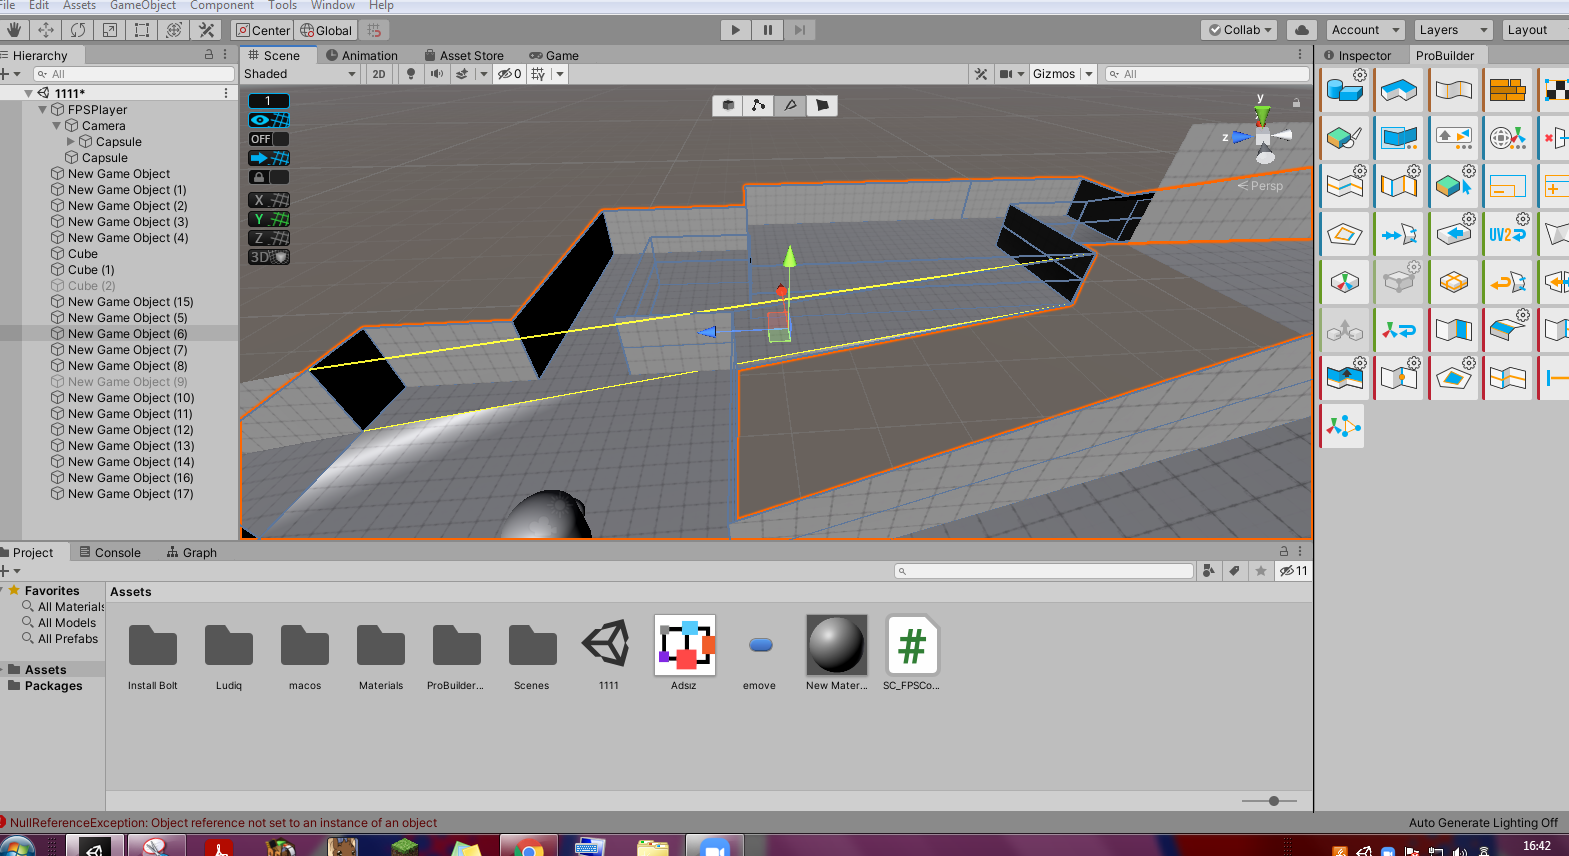Expand the child Capsule under Camera

click(71, 142)
